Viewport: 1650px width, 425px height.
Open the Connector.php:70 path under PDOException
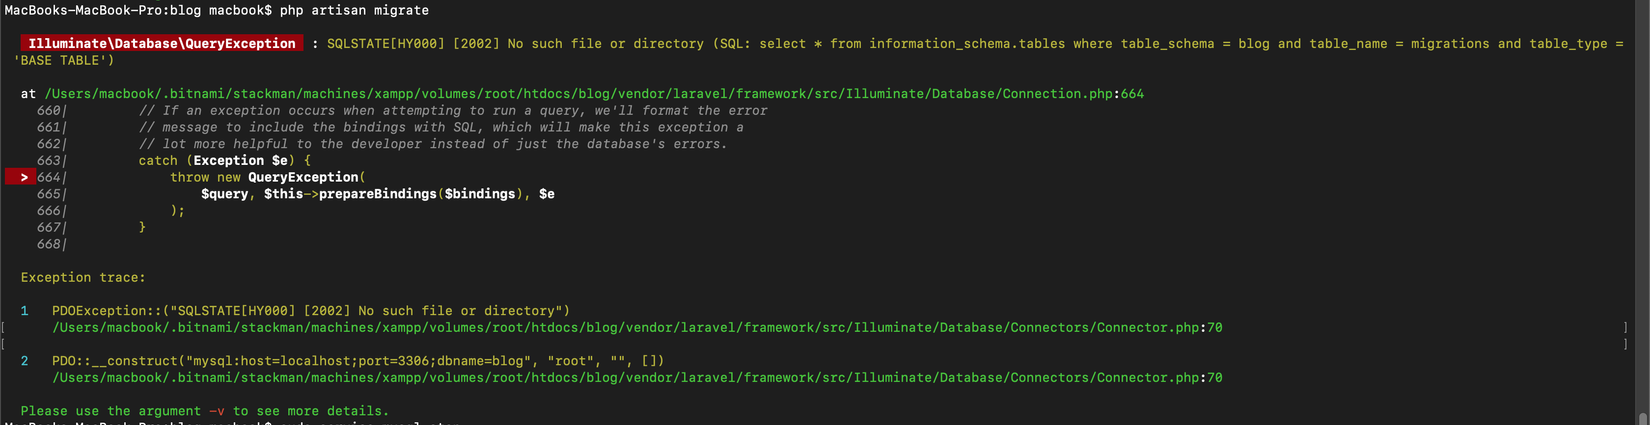click(x=637, y=327)
